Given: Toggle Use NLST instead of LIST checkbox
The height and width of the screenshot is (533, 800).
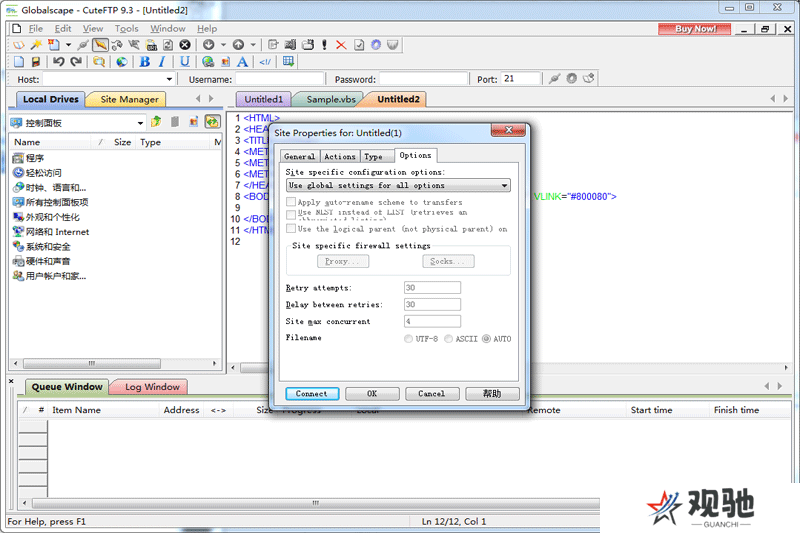Looking at the screenshot, I should pyautogui.click(x=291, y=214).
